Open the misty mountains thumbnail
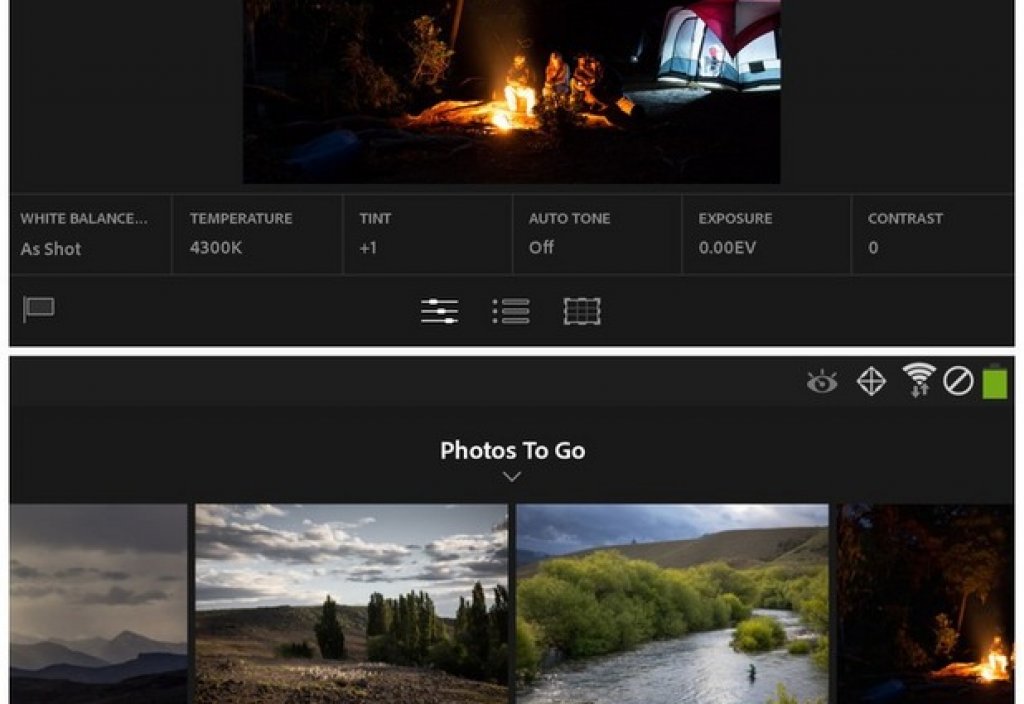 point(98,604)
